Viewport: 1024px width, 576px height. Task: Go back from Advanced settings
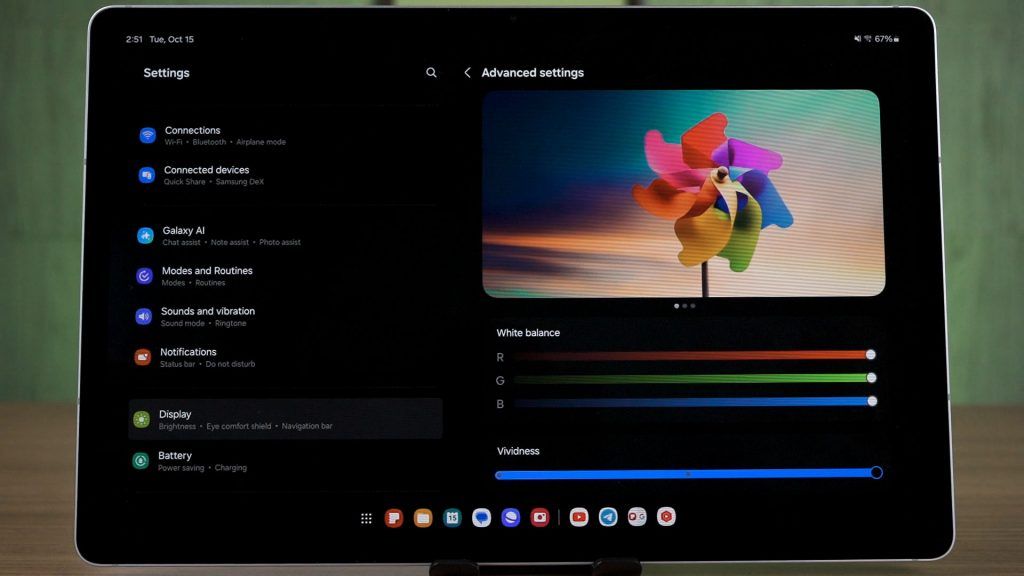[467, 72]
